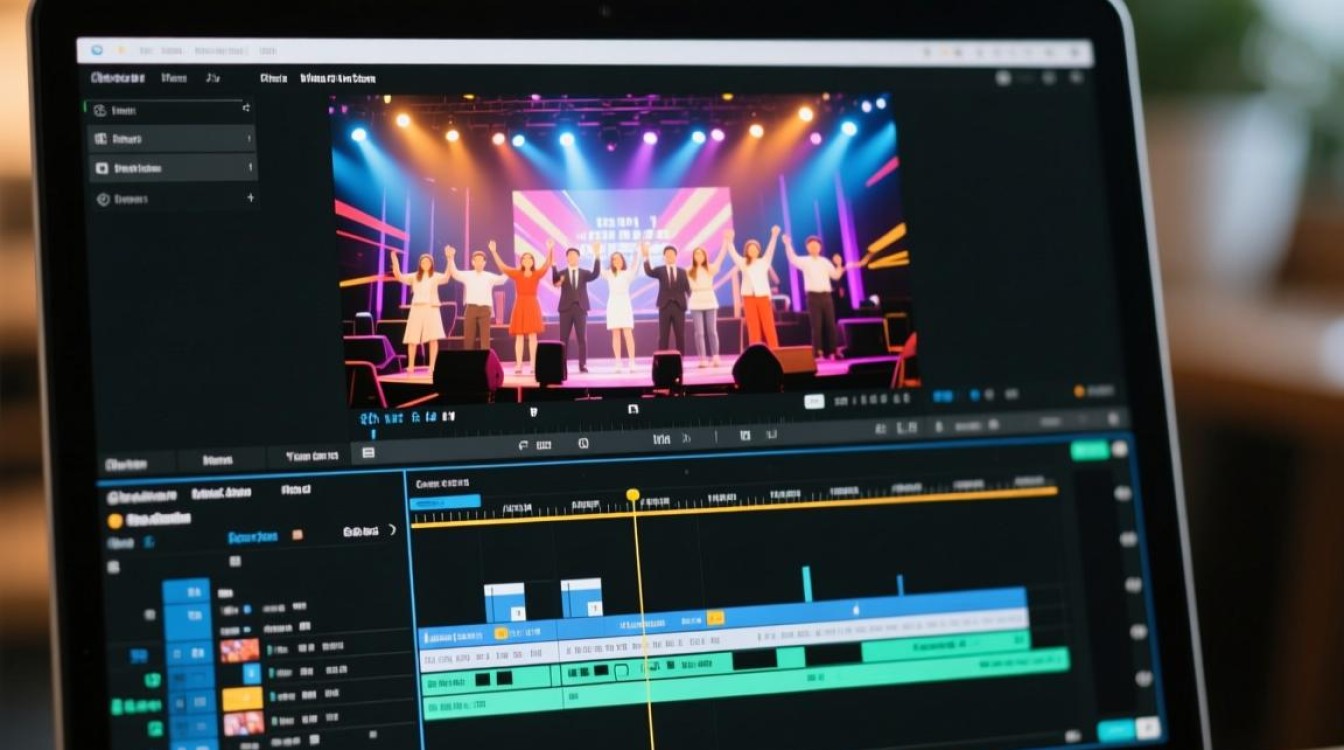Select the upper video thumbnail in the track list

click(240, 650)
